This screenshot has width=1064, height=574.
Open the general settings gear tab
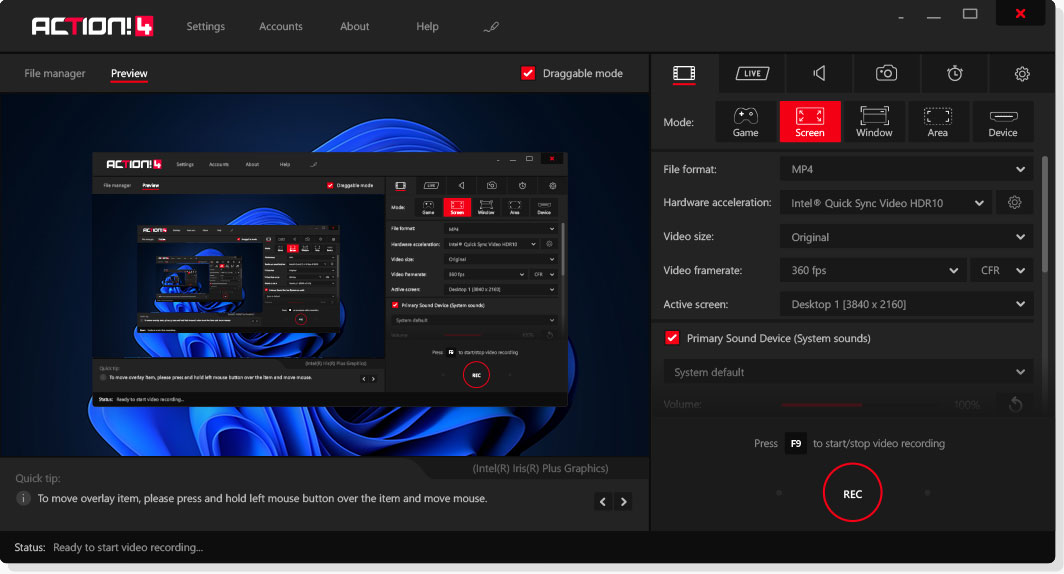coord(1021,73)
